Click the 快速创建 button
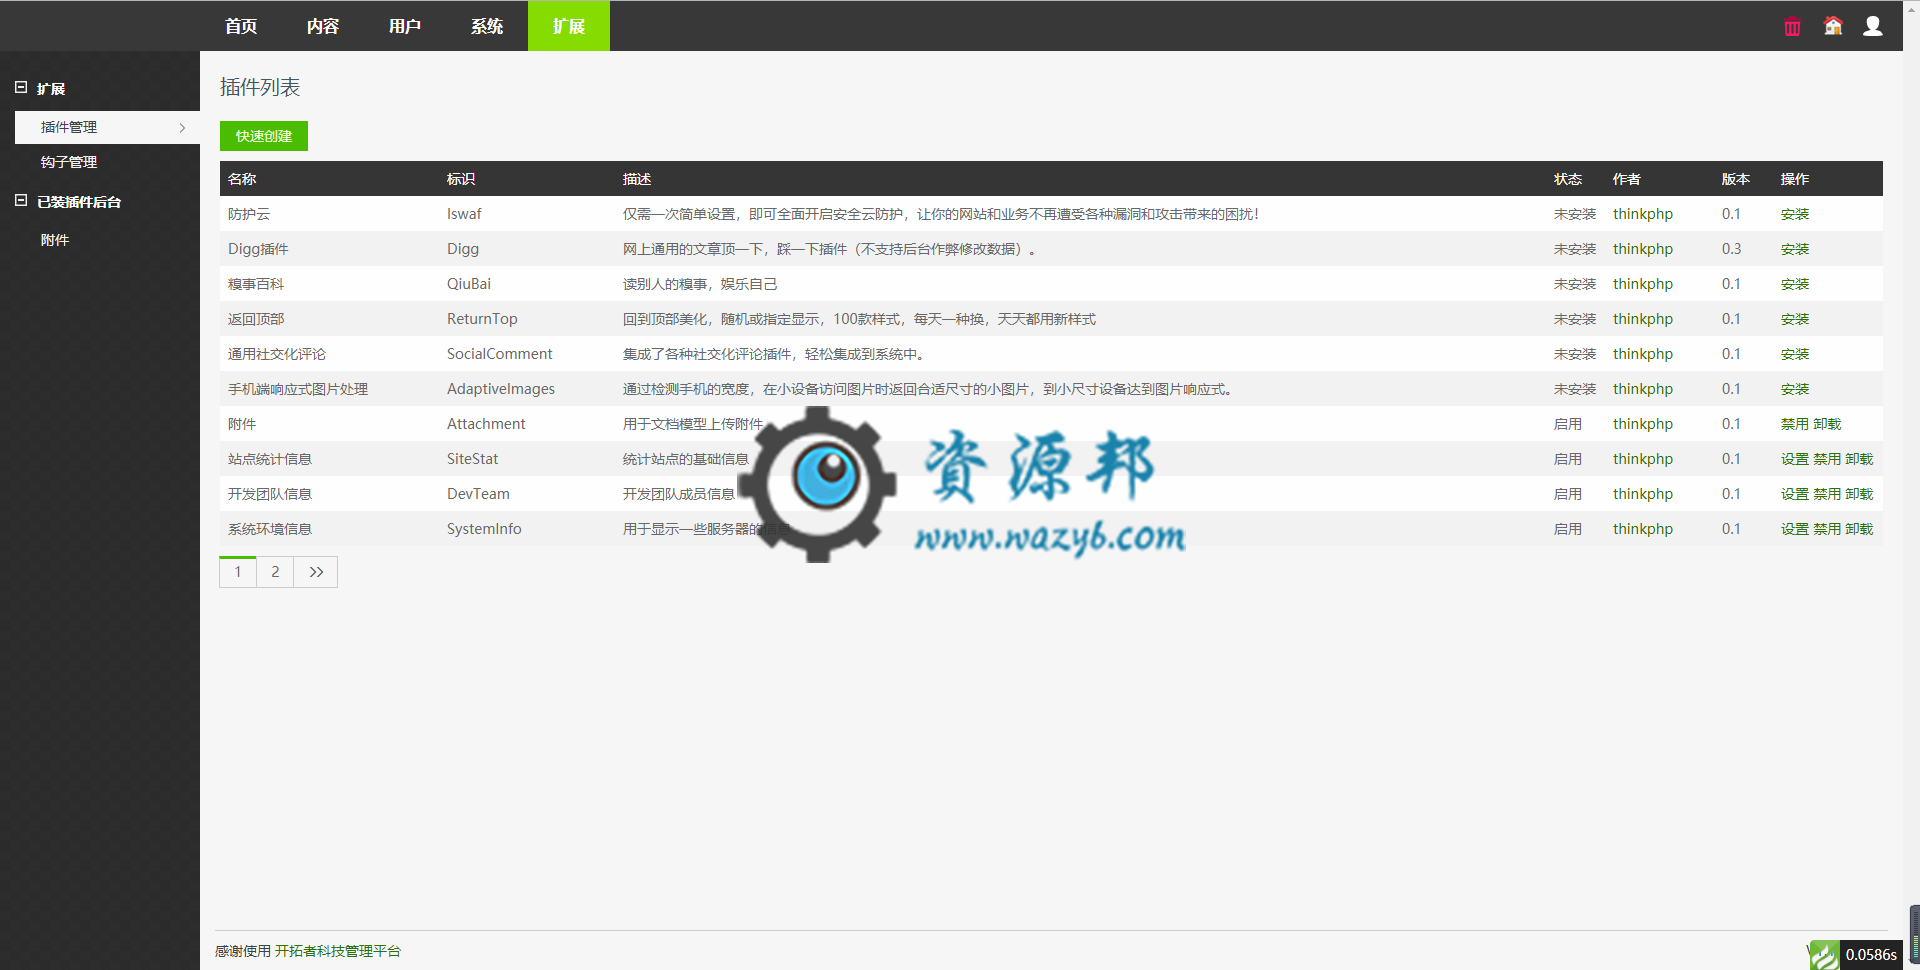 click(x=264, y=136)
